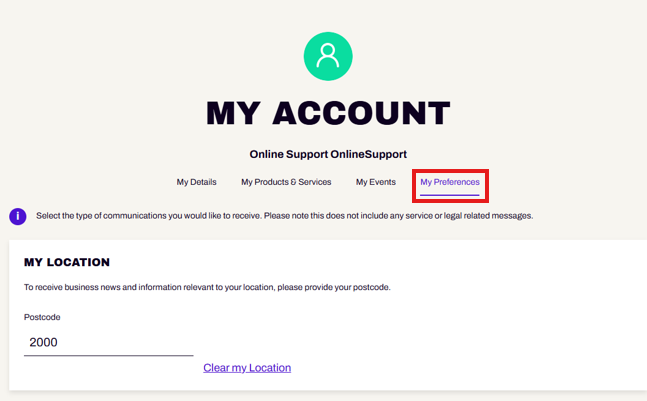Click the 2000 postcode value

click(43, 342)
